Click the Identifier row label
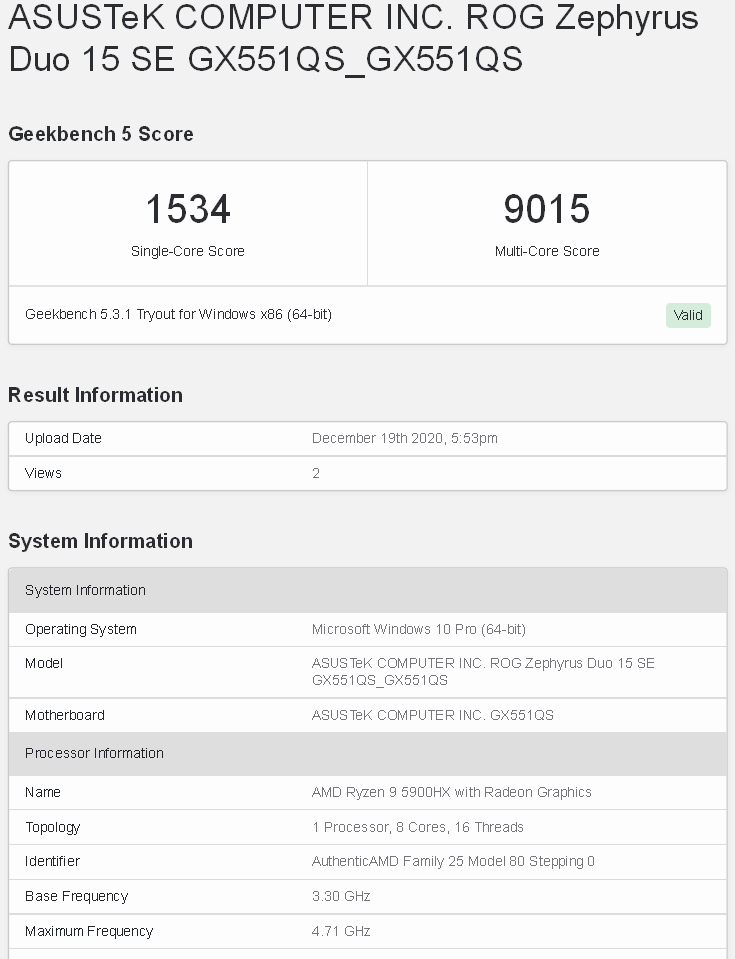 point(52,861)
